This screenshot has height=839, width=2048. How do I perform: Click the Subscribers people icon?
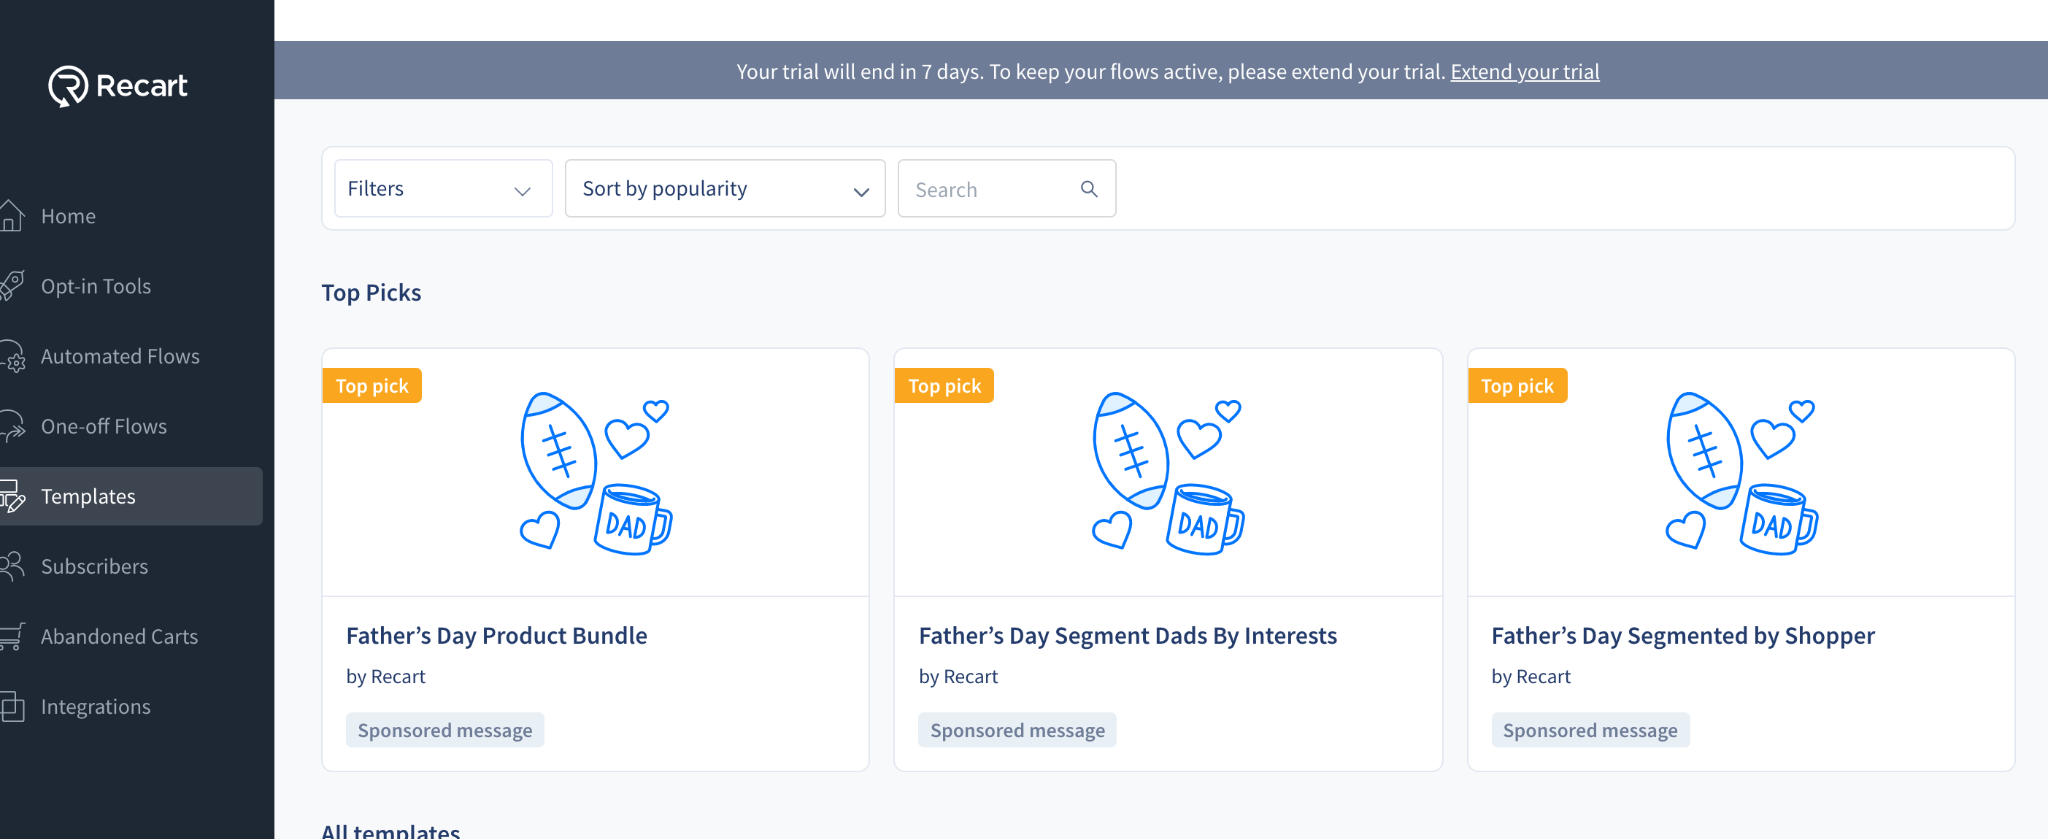[12, 567]
